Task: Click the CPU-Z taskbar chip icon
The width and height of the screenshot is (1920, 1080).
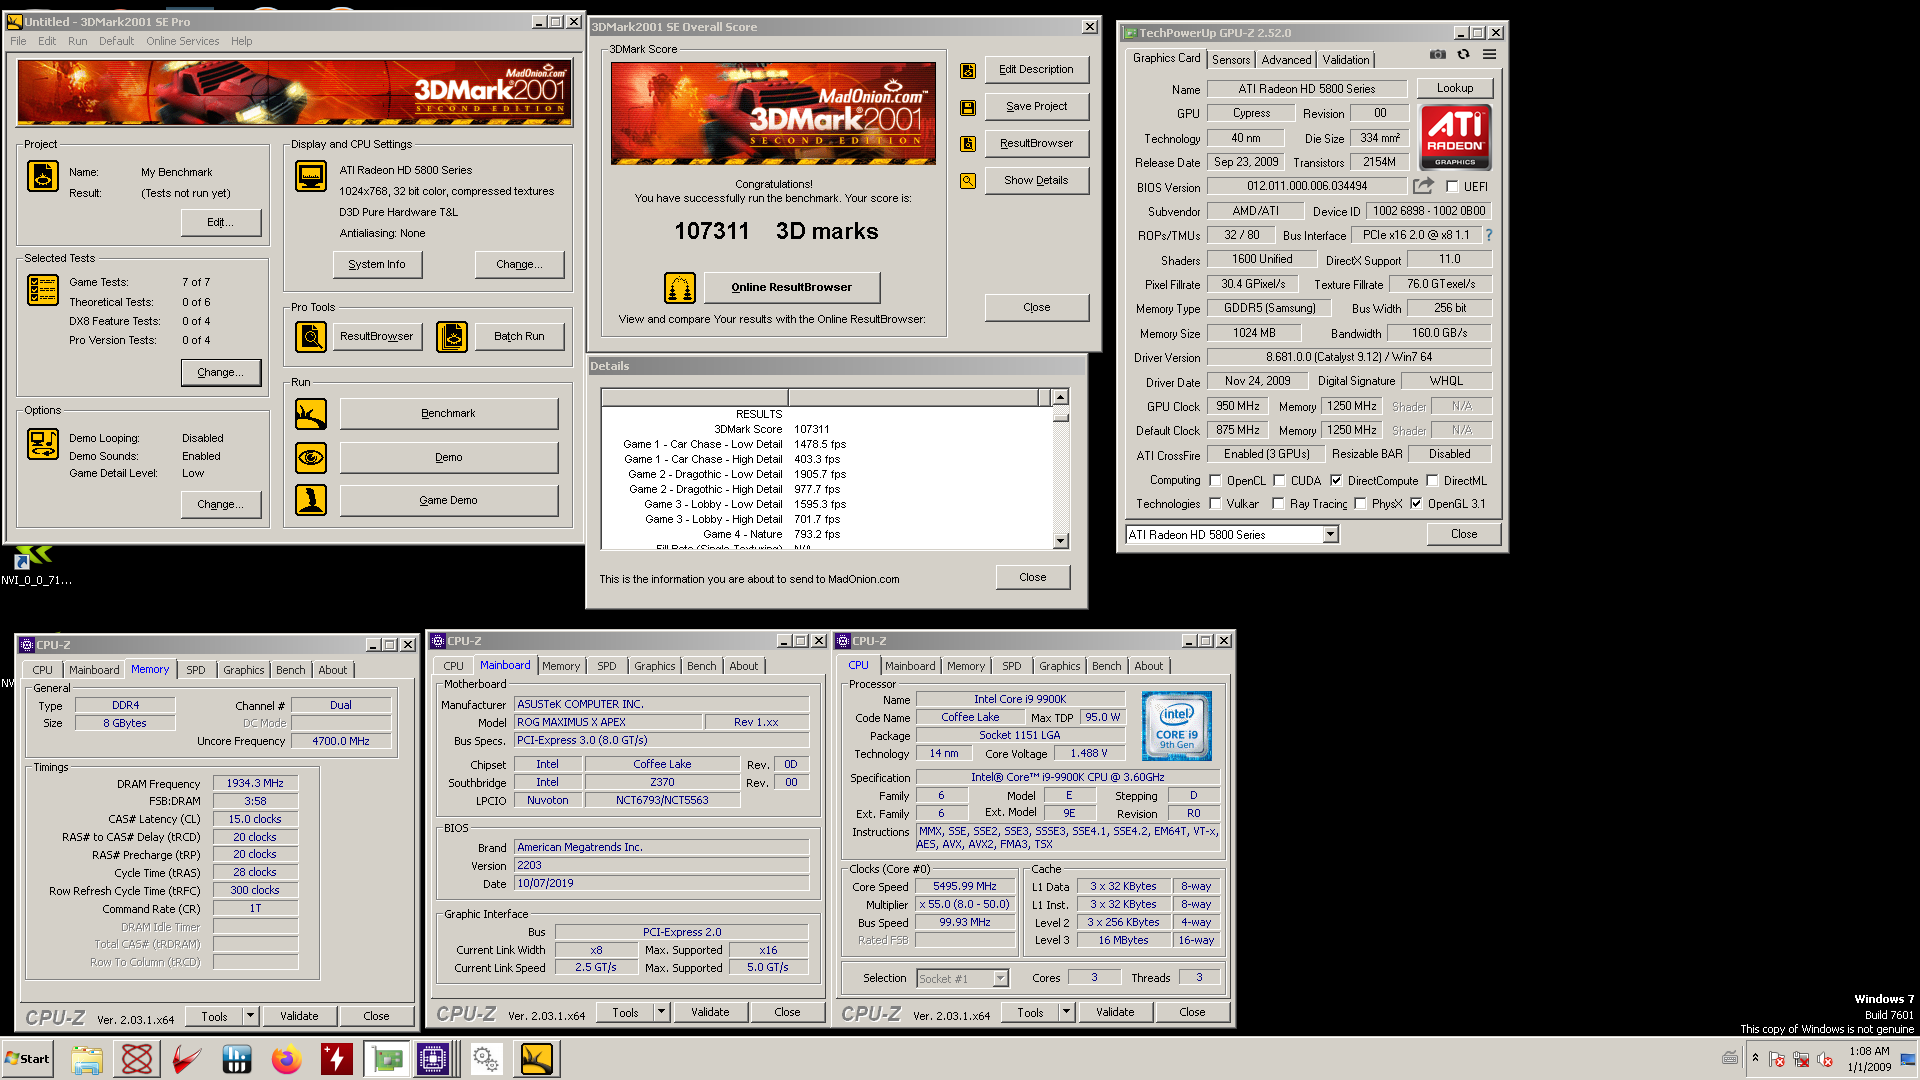Action: point(434,1059)
